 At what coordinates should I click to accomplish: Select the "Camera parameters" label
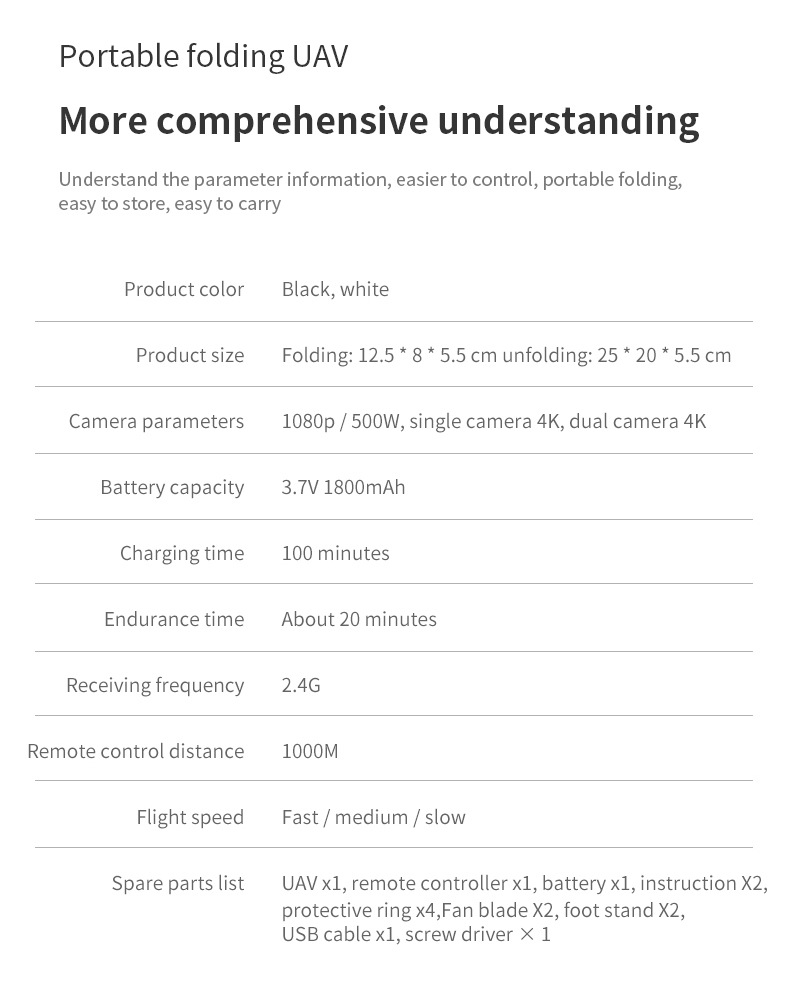(x=156, y=421)
